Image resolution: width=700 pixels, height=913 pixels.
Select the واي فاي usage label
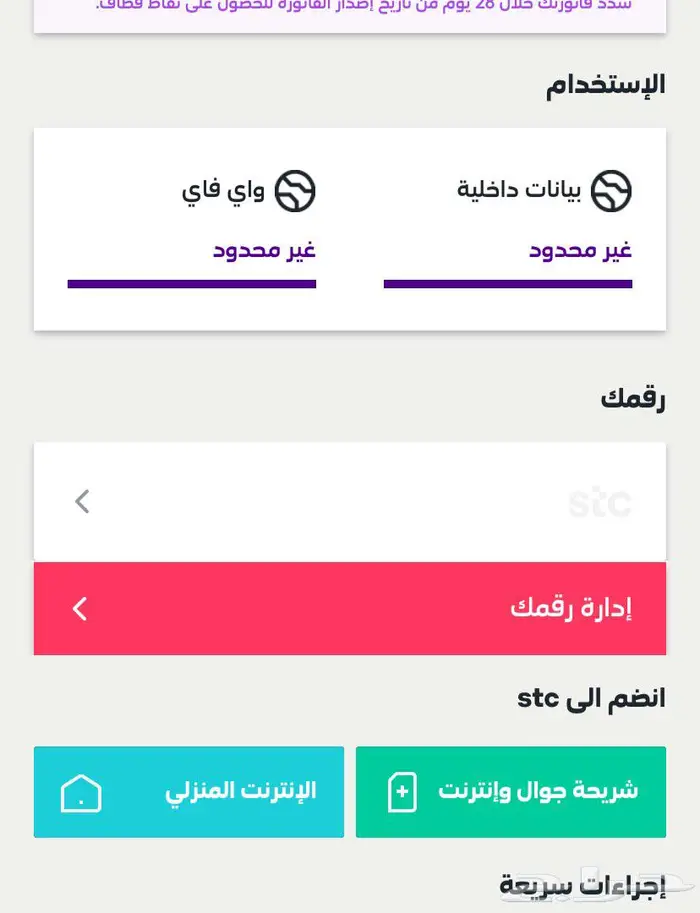coord(223,190)
